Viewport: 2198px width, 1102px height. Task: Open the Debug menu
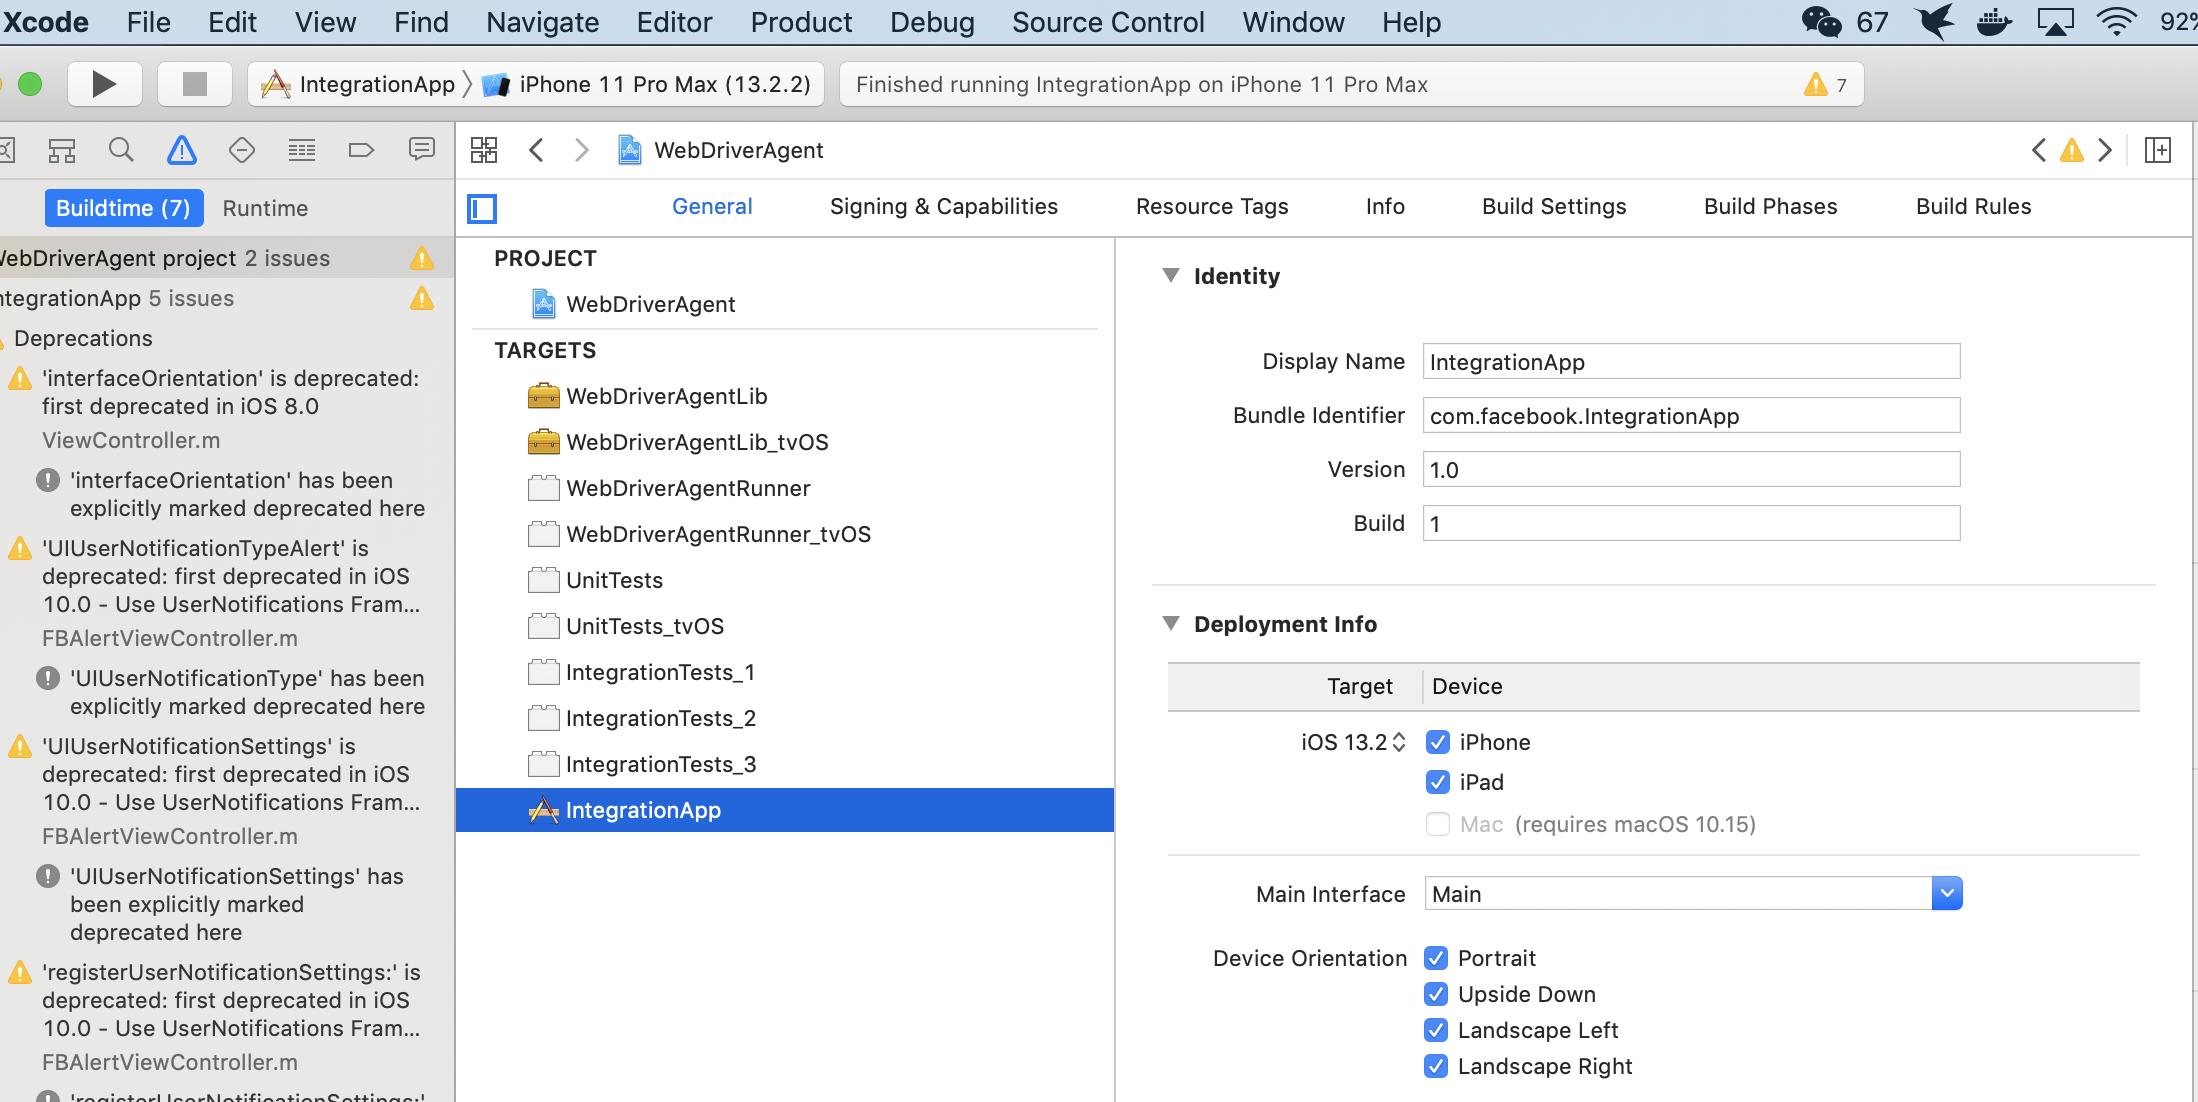click(932, 22)
